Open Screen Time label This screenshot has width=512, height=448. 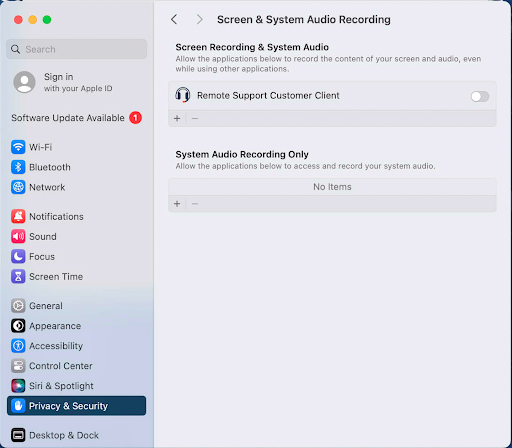56,276
